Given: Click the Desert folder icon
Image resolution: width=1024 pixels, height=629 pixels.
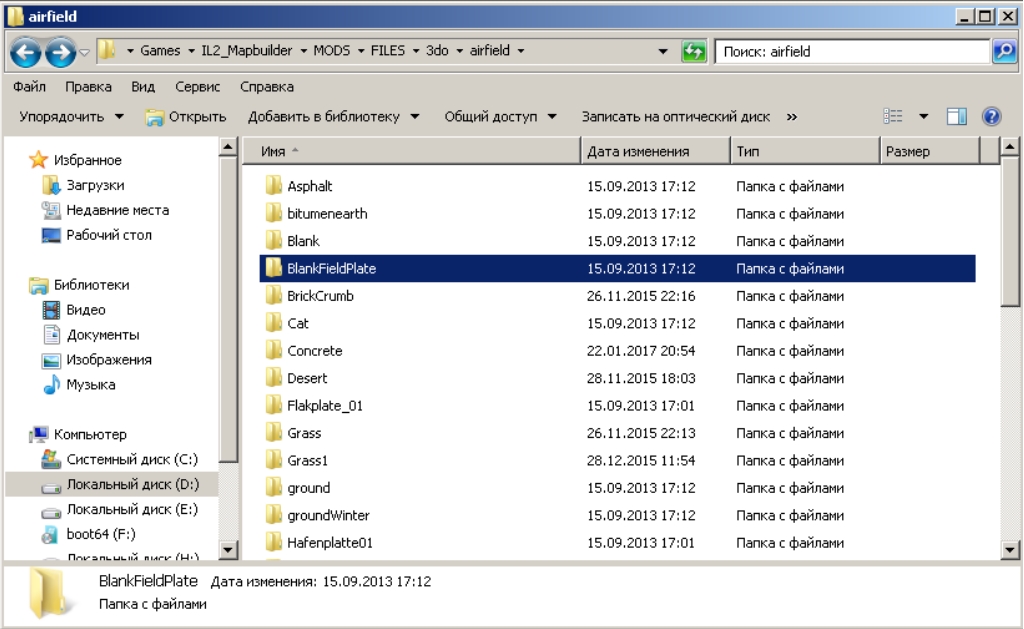Looking at the screenshot, I should (x=274, y=378).
